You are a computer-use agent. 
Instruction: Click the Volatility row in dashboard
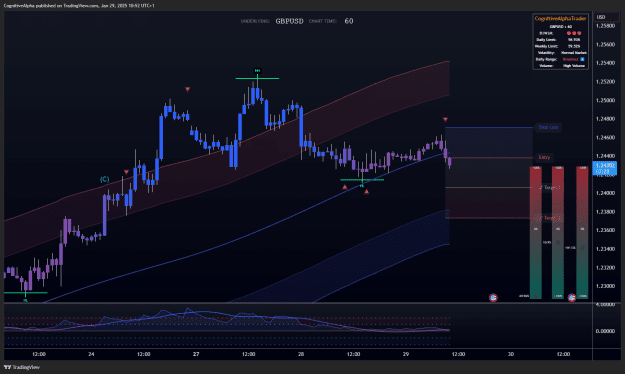(560, 53)
